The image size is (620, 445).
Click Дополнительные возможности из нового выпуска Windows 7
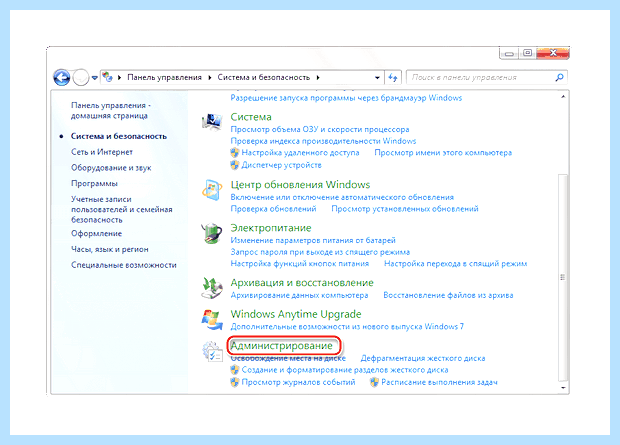tap(347, 326)
